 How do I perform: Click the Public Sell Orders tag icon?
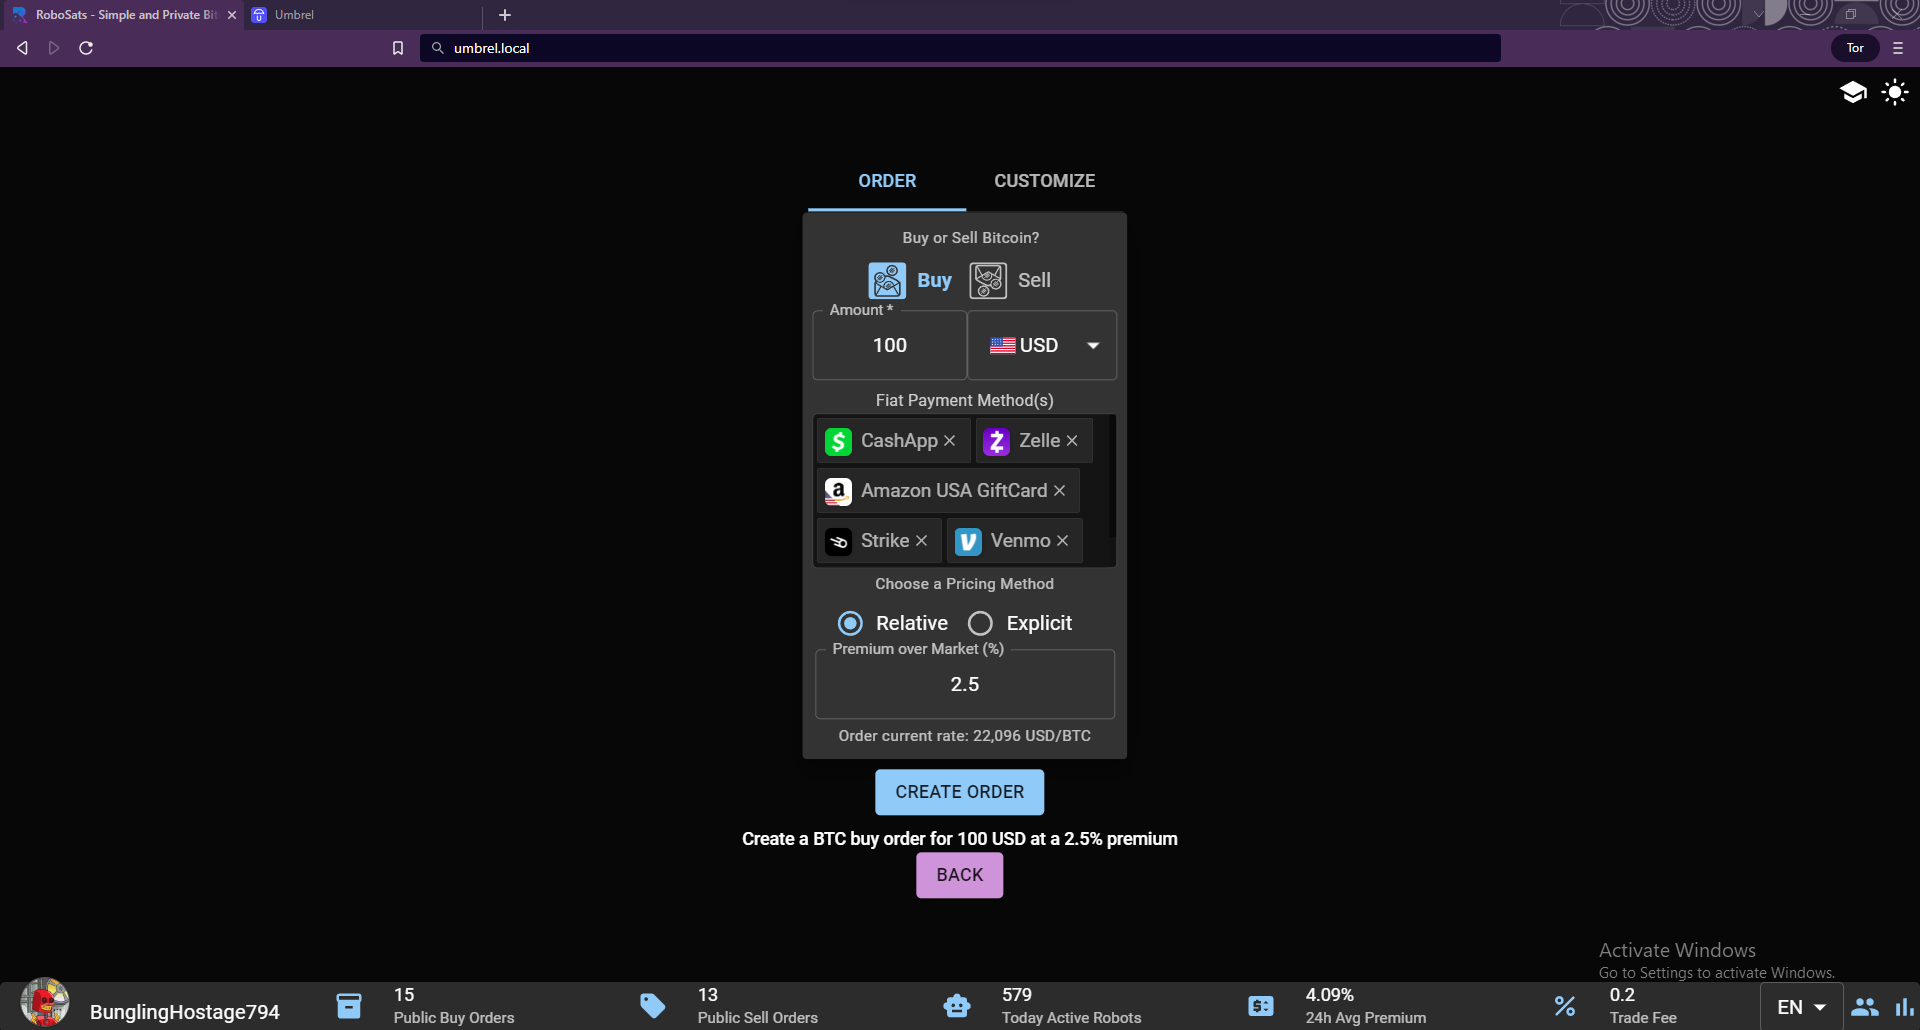point(653,1006)
